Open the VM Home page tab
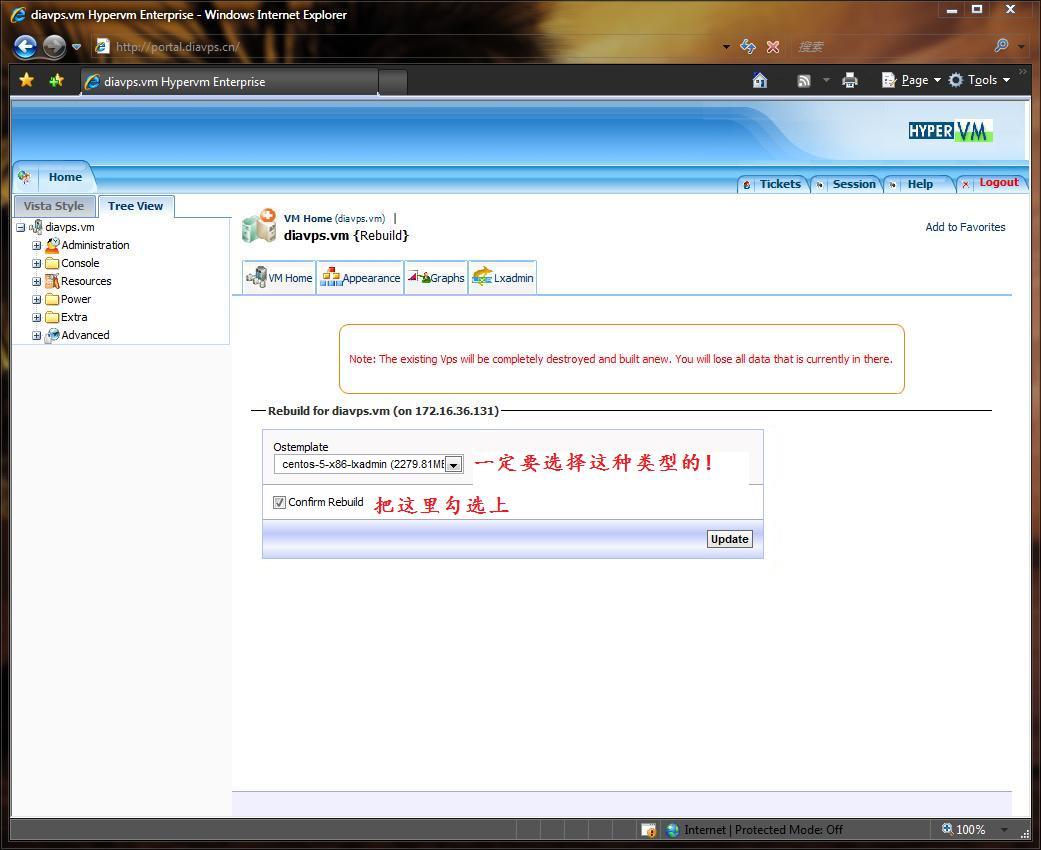The width and height of the screenshot is (1041, 850). coord(279,278)
